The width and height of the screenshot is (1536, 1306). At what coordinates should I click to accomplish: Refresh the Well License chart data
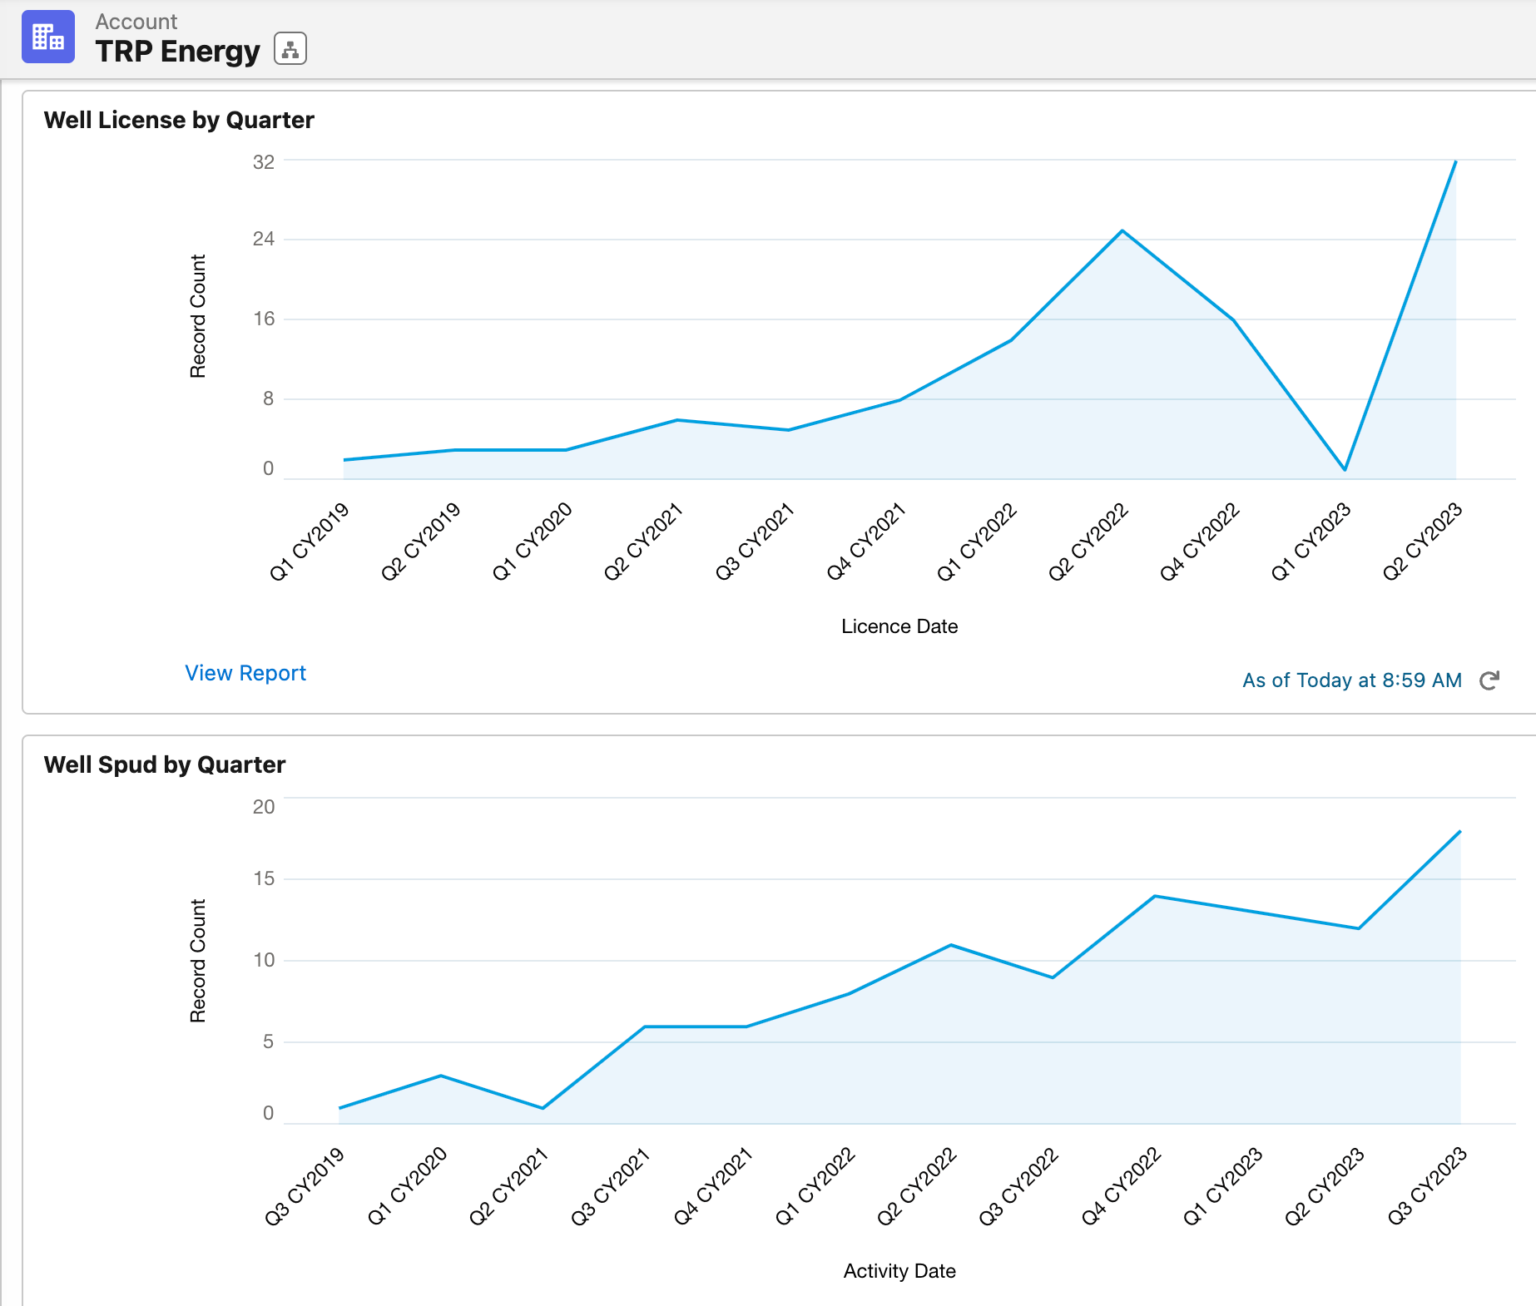point(1489,680)
